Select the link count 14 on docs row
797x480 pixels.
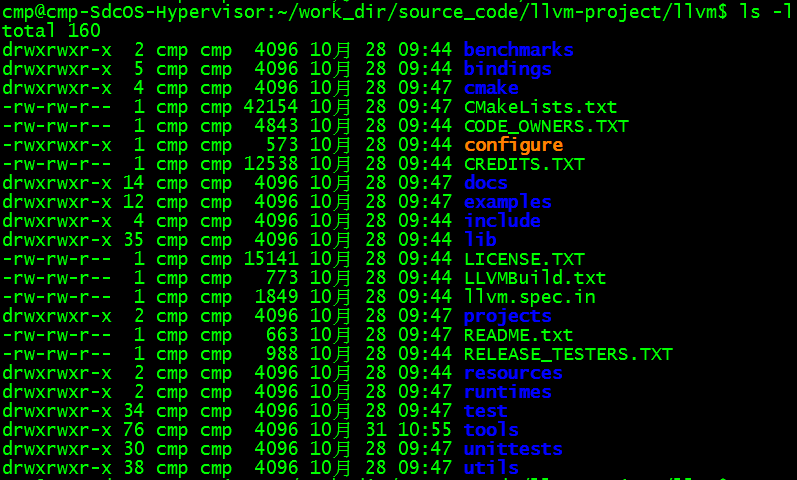point(134,183)
